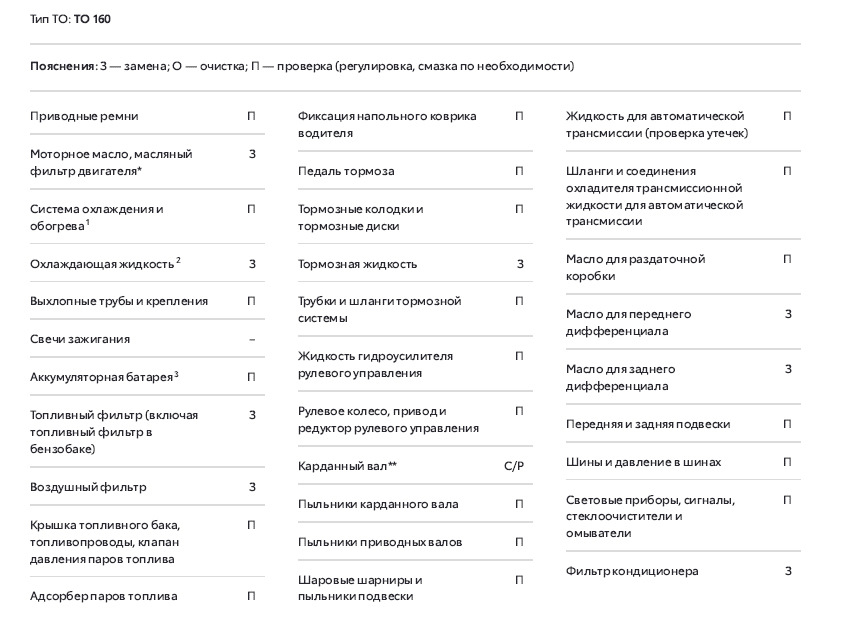This screenshot has width=861, height=617.
Task: Click 'Моторное масло, масляный фильтр двигателя' item
Action: coord(111,162)
